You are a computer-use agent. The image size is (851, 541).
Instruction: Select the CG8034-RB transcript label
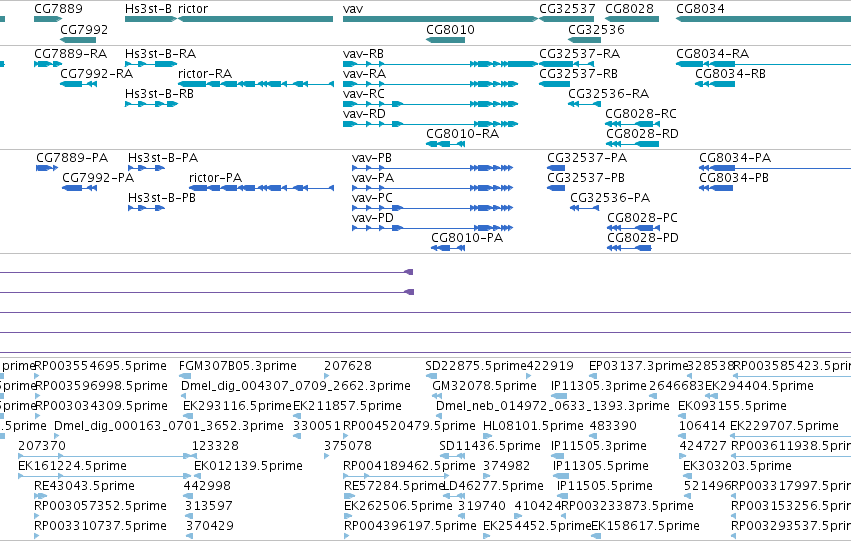click(x=730, y=73)
